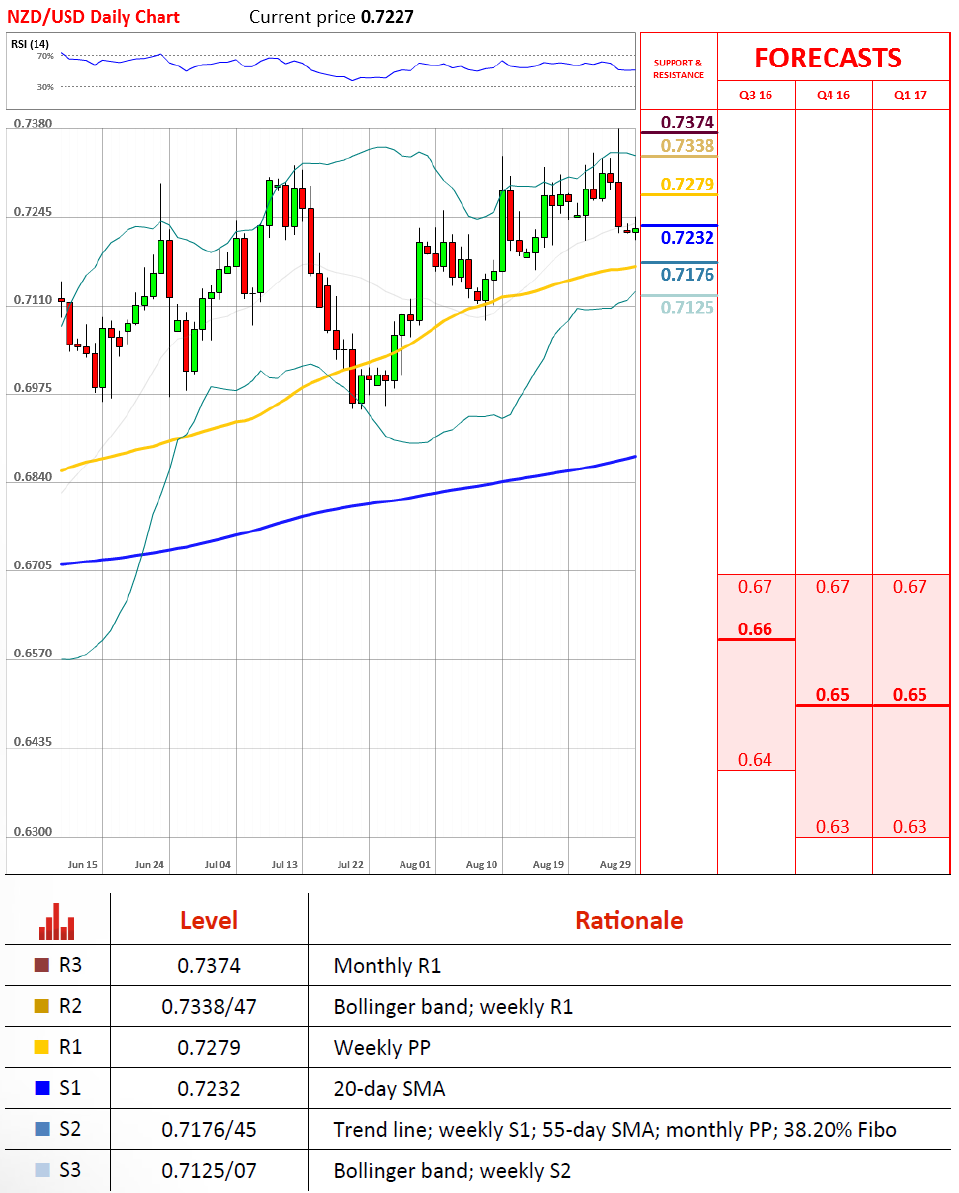Open the Q3 16 forecast column header
959x1193 pixels.
tap(755, 95)
